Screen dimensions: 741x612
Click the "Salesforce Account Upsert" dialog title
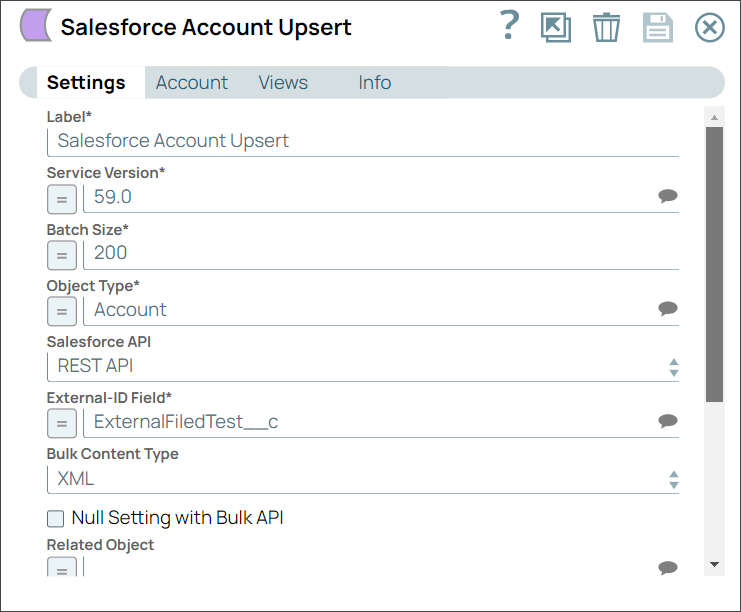click(206, 27)
